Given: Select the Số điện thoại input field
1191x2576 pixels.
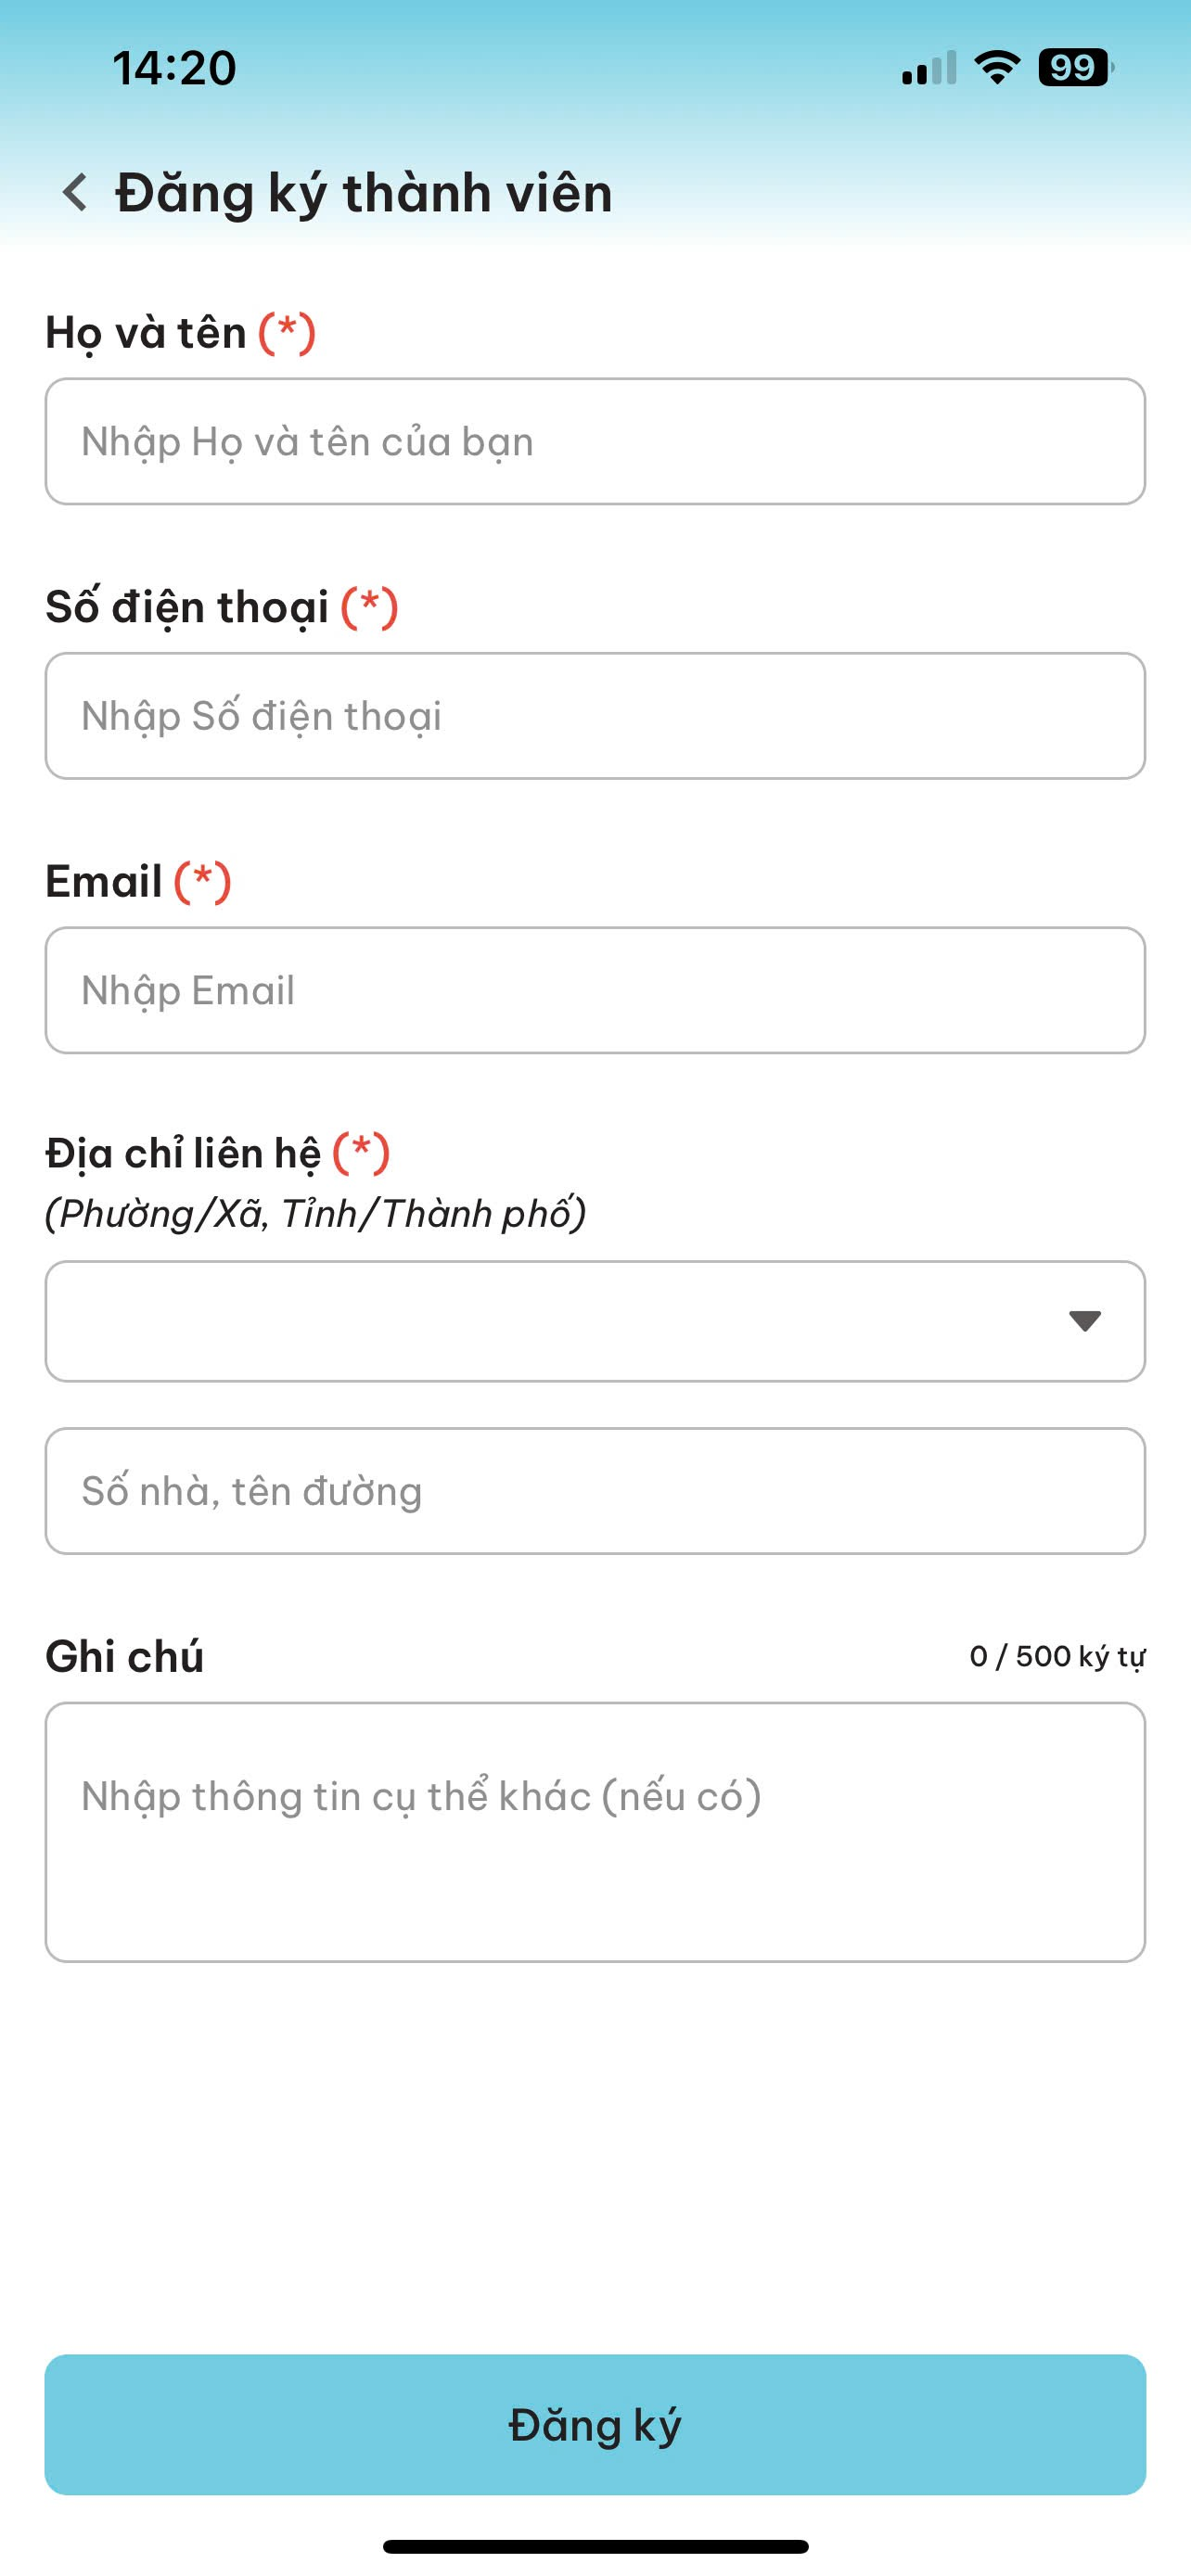Looking at the screenshot, I should [595, 716].
